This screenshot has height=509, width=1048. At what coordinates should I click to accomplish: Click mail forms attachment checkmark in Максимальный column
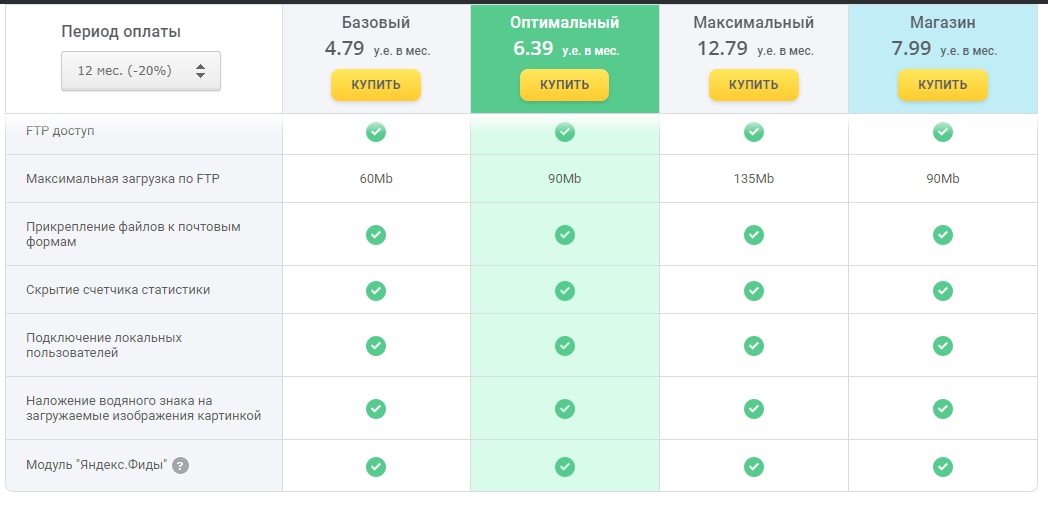tap(754, 234)
